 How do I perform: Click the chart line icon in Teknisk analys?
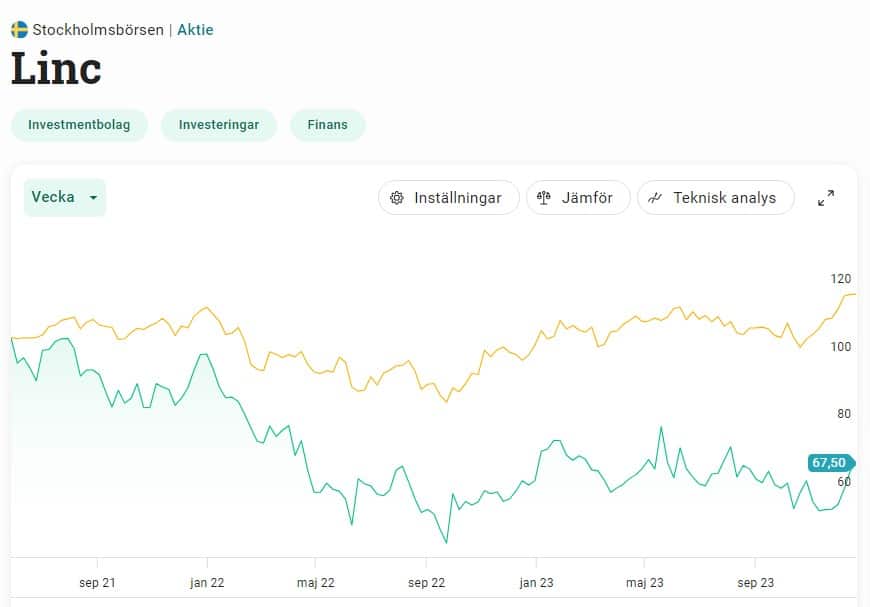click(x=655, y=198)
